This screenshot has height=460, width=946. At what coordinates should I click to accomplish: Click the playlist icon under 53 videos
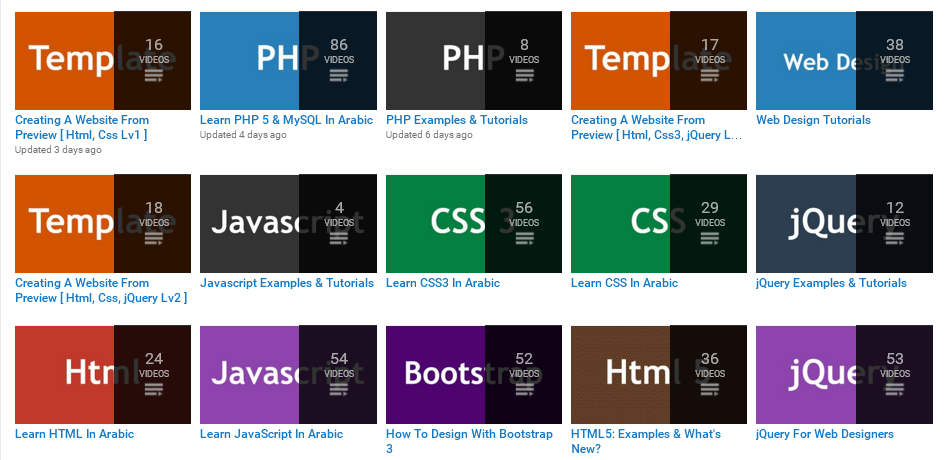(894, 389)
